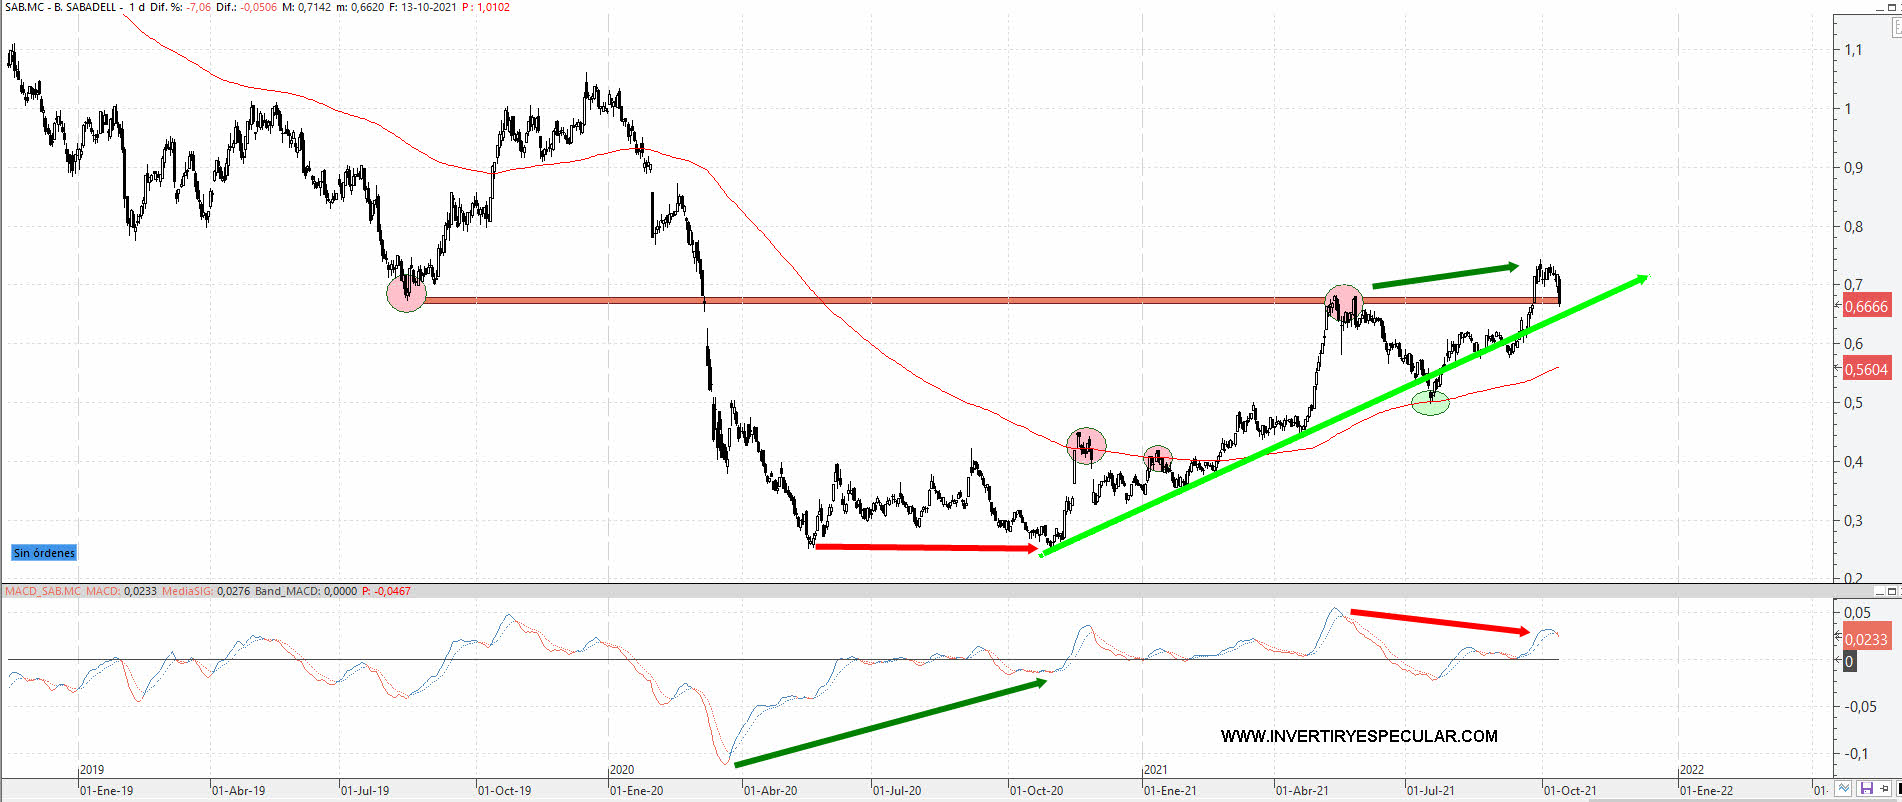Click the green circle at July 2021 low

[1430, 403]
